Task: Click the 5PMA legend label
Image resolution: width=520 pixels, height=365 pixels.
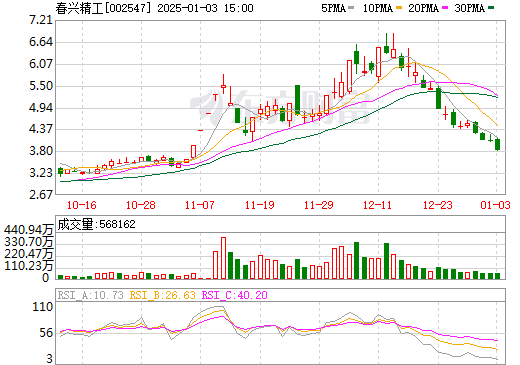Action: pyautogui.click(x=333, y=8)
